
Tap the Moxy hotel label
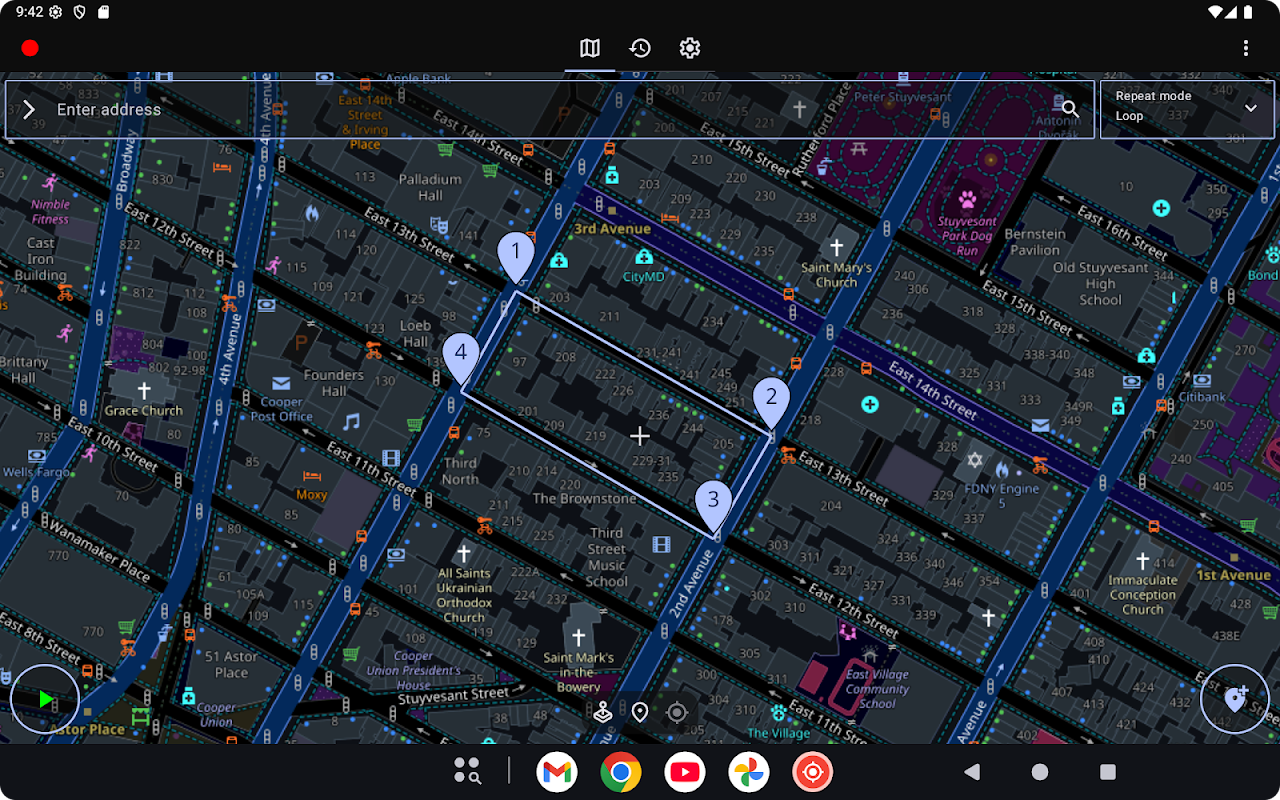pos(312,495)
